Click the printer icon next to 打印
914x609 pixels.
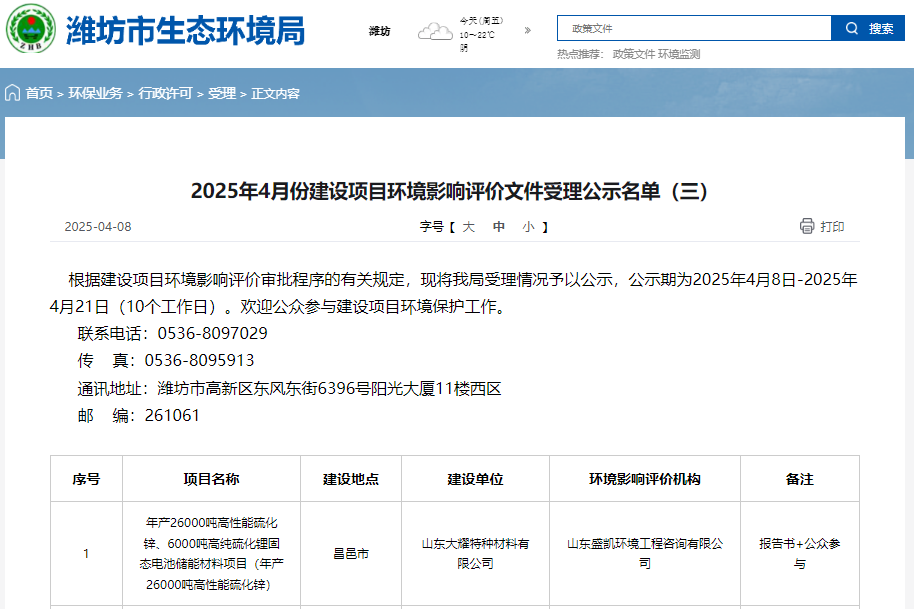pyautogui.click(x=805, y=227)
